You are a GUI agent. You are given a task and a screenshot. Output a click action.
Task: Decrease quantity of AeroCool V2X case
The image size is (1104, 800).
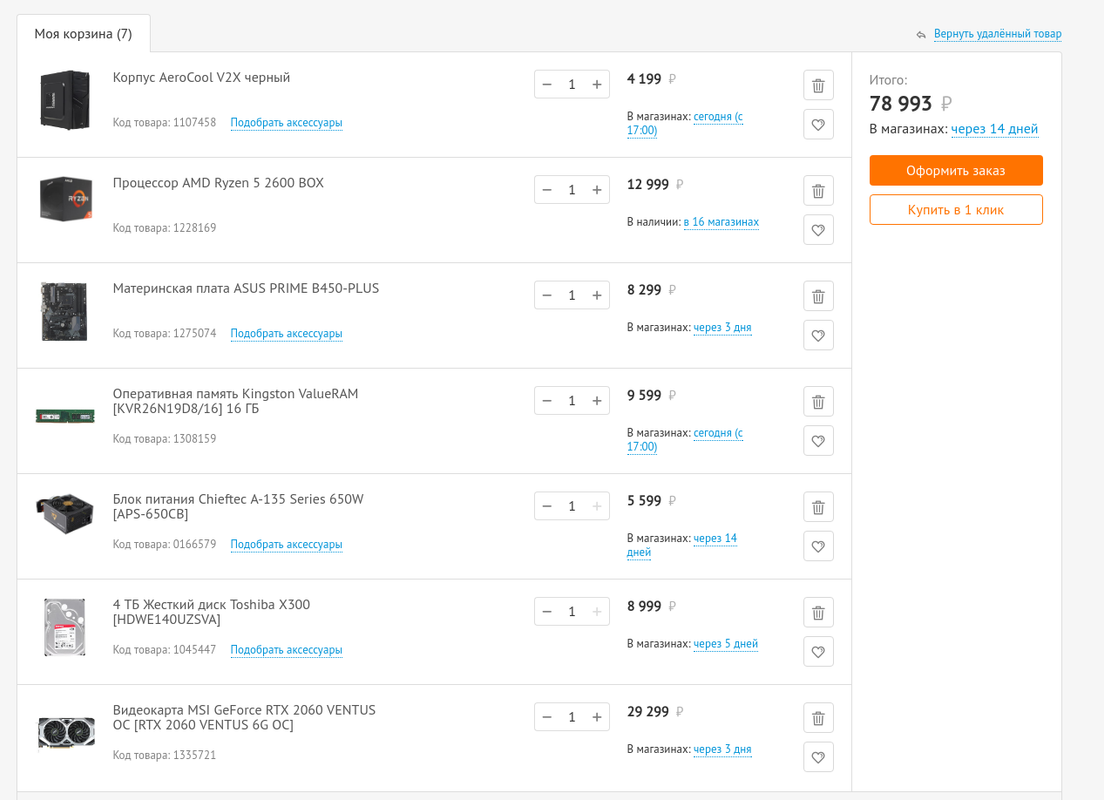pos(547,85)
